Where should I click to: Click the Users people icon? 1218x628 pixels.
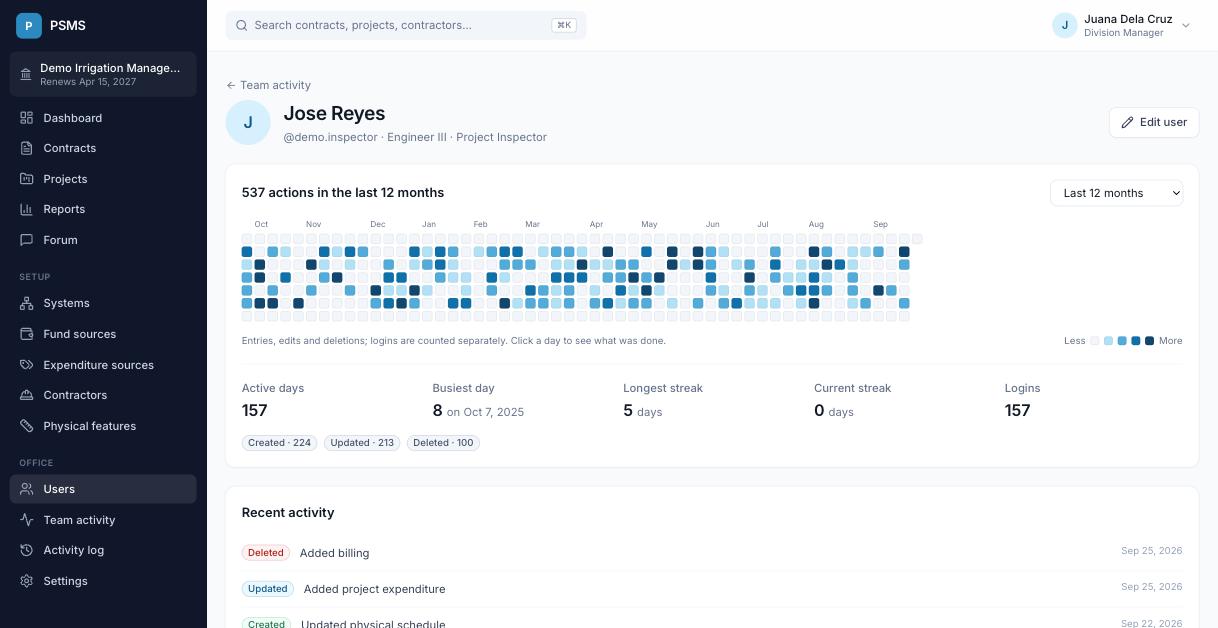click(x=26, y=489)
